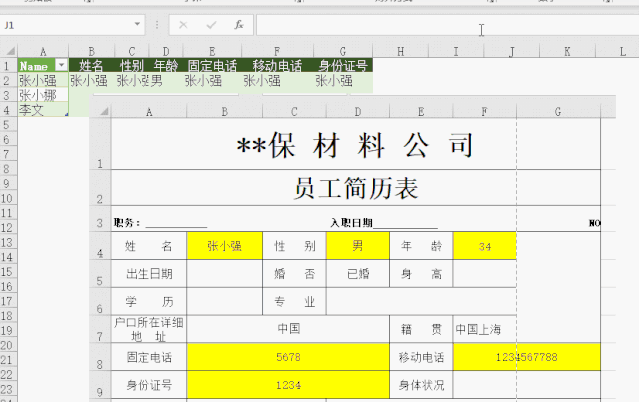
Task: Click the 学历 label cell
Action: pos(149,301)
